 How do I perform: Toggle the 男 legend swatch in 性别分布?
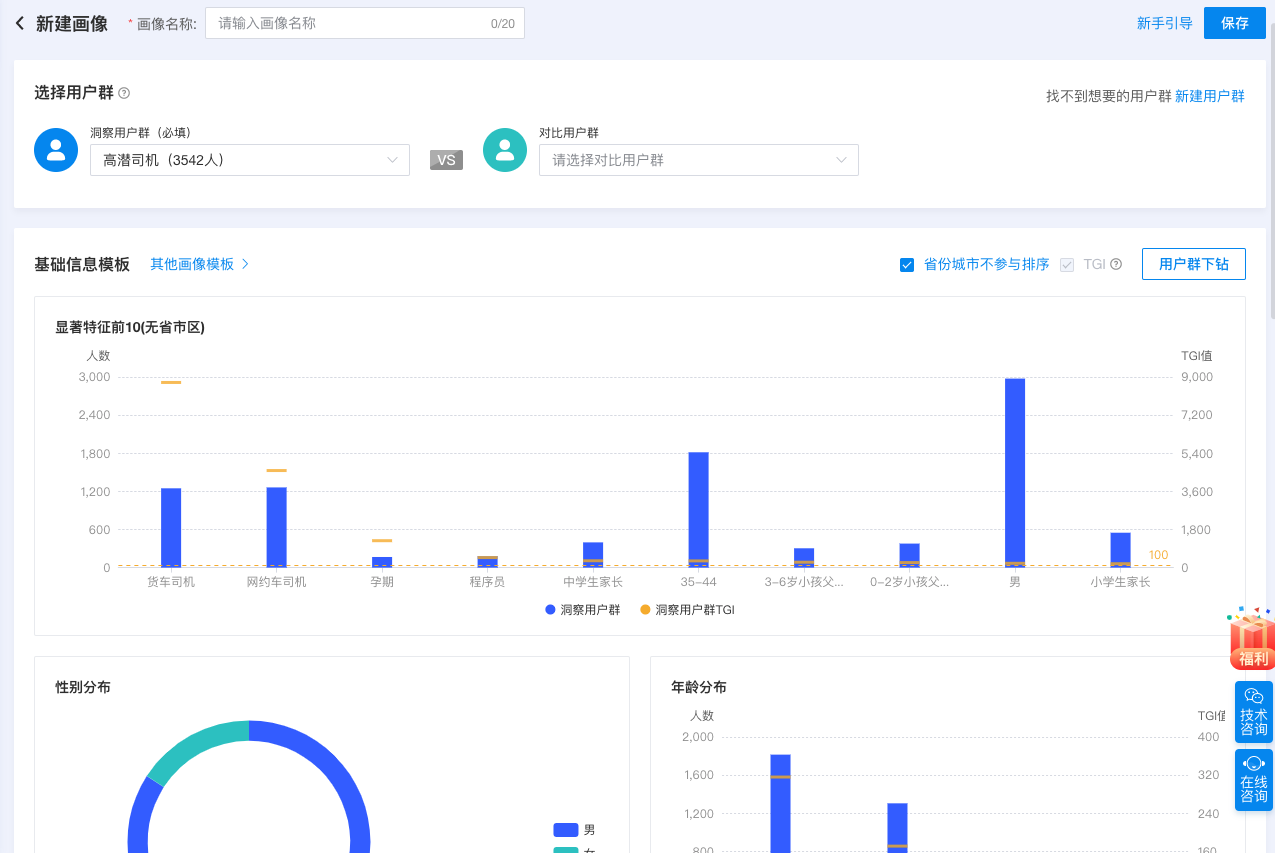tap(566, 830)
